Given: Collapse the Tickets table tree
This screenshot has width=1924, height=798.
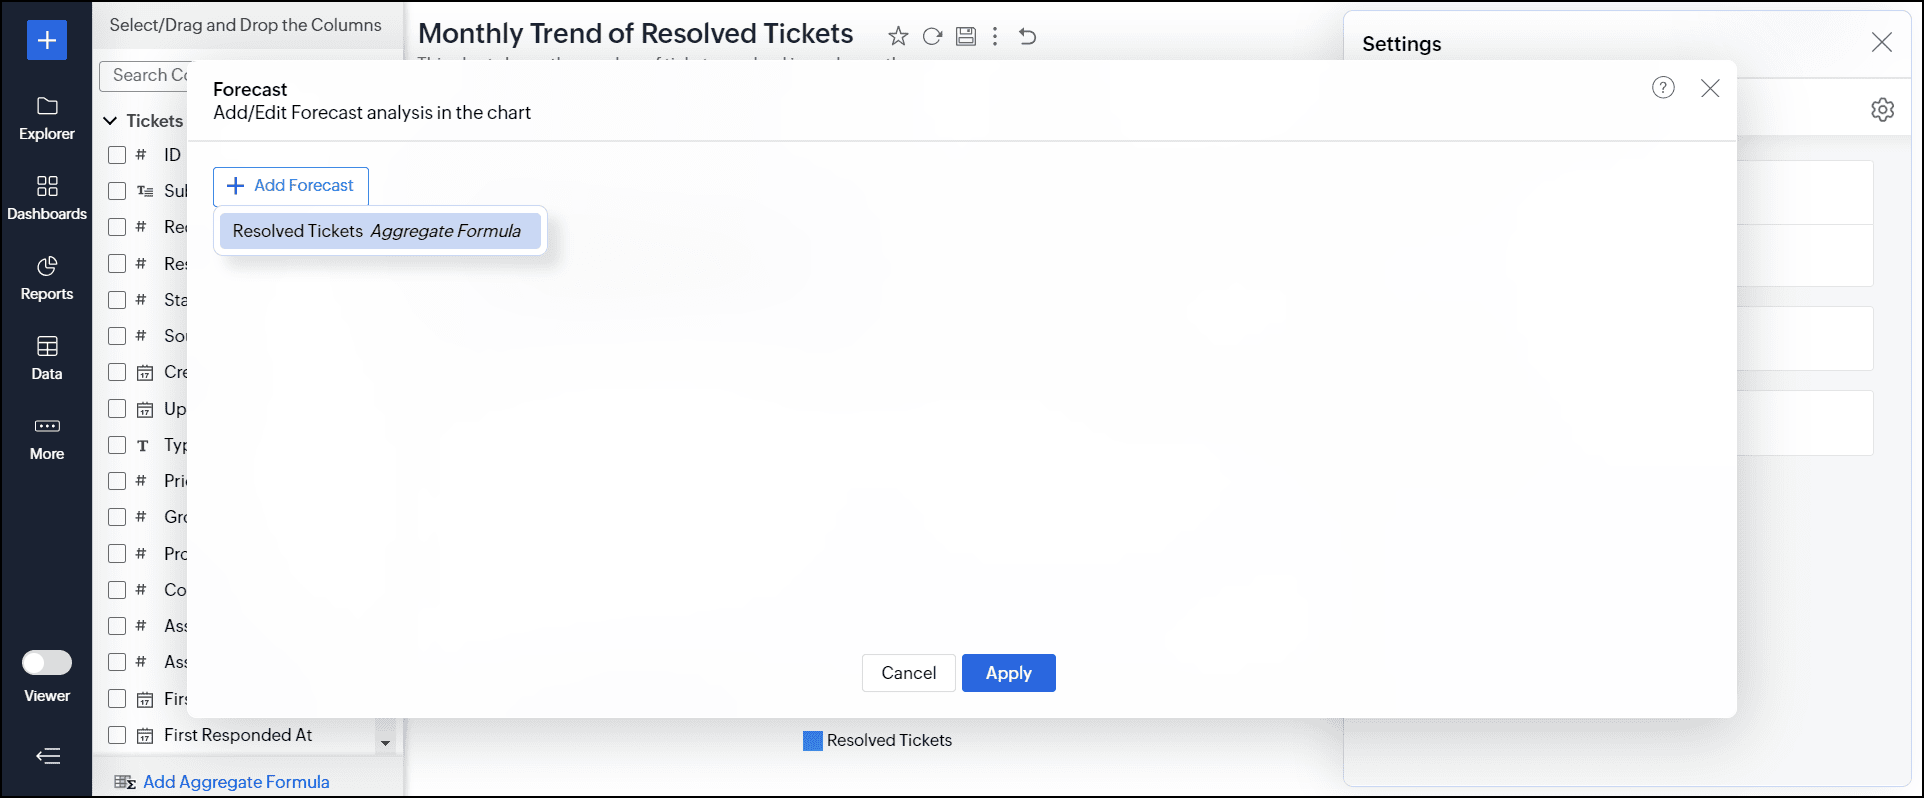Looking at the screenshot, I should pyautogui.click(x=110, y=121).
